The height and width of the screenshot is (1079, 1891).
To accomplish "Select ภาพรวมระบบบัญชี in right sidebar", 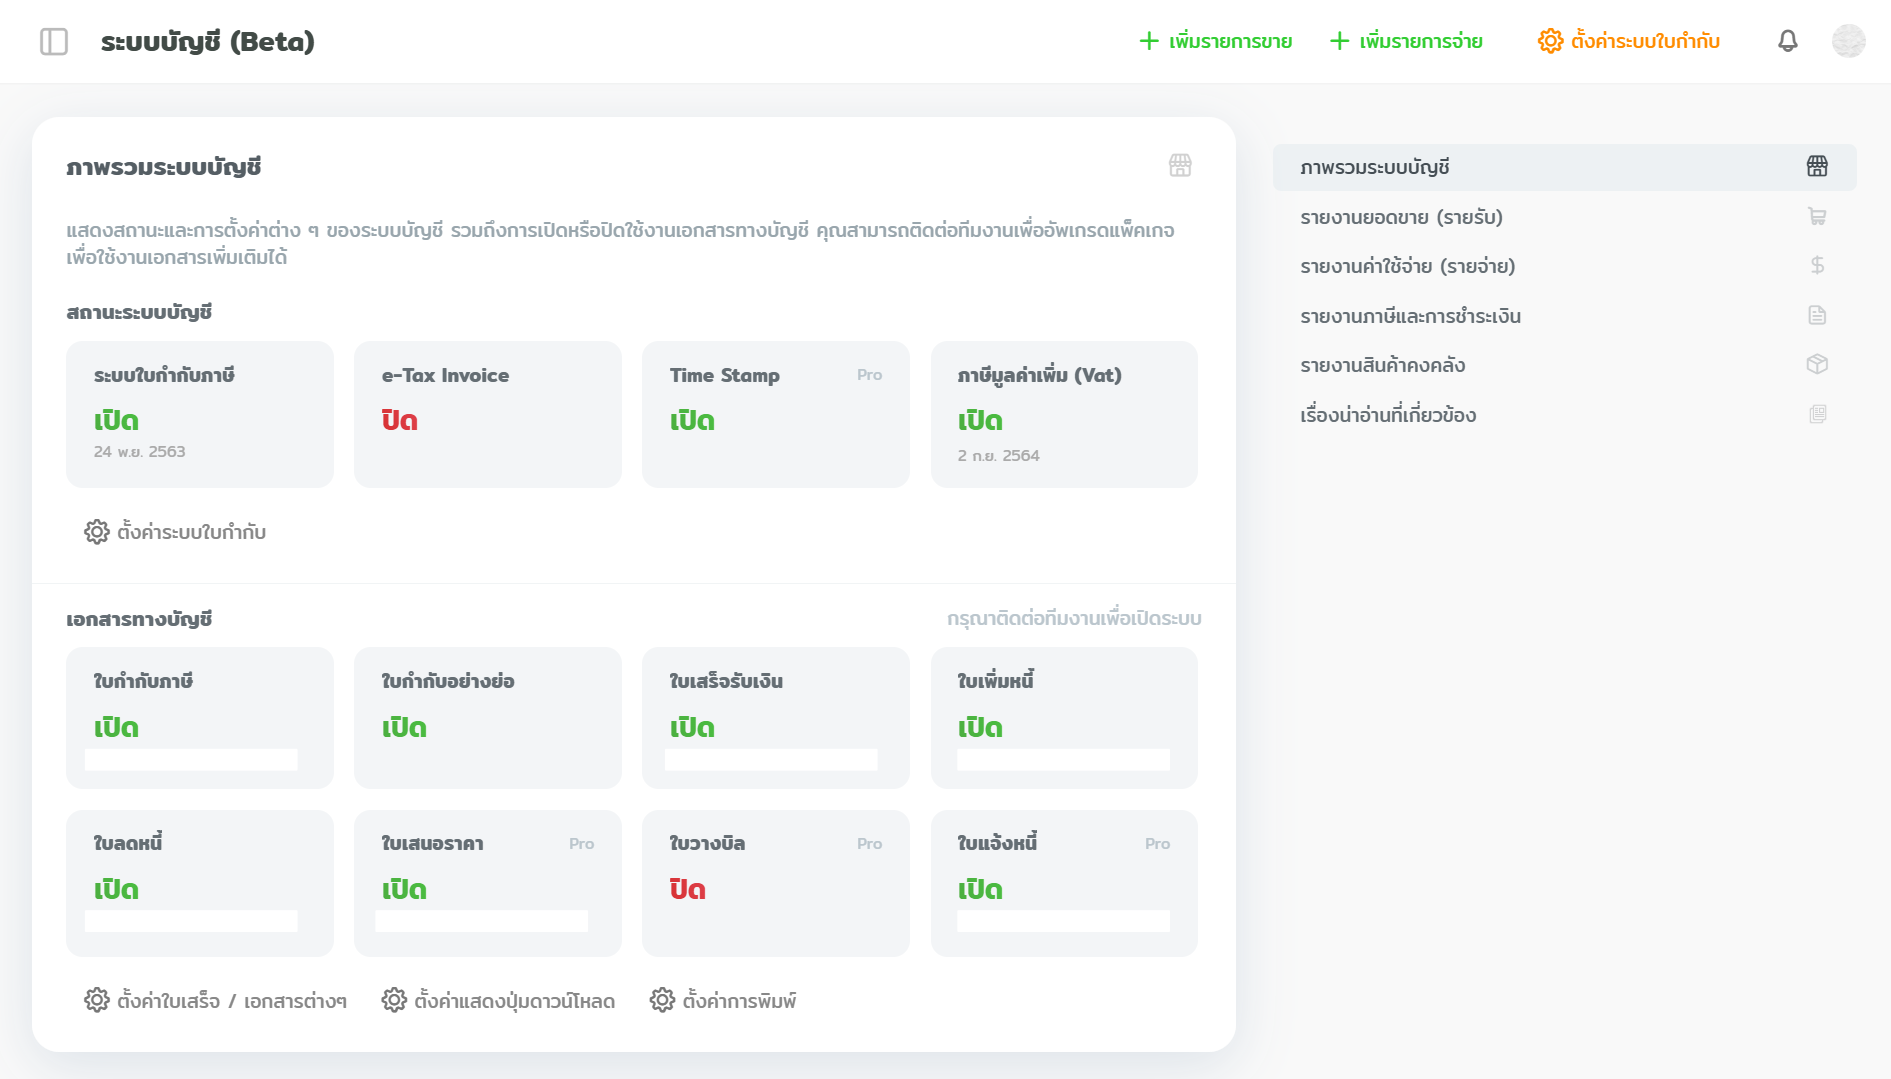I will coord(1375,167).
